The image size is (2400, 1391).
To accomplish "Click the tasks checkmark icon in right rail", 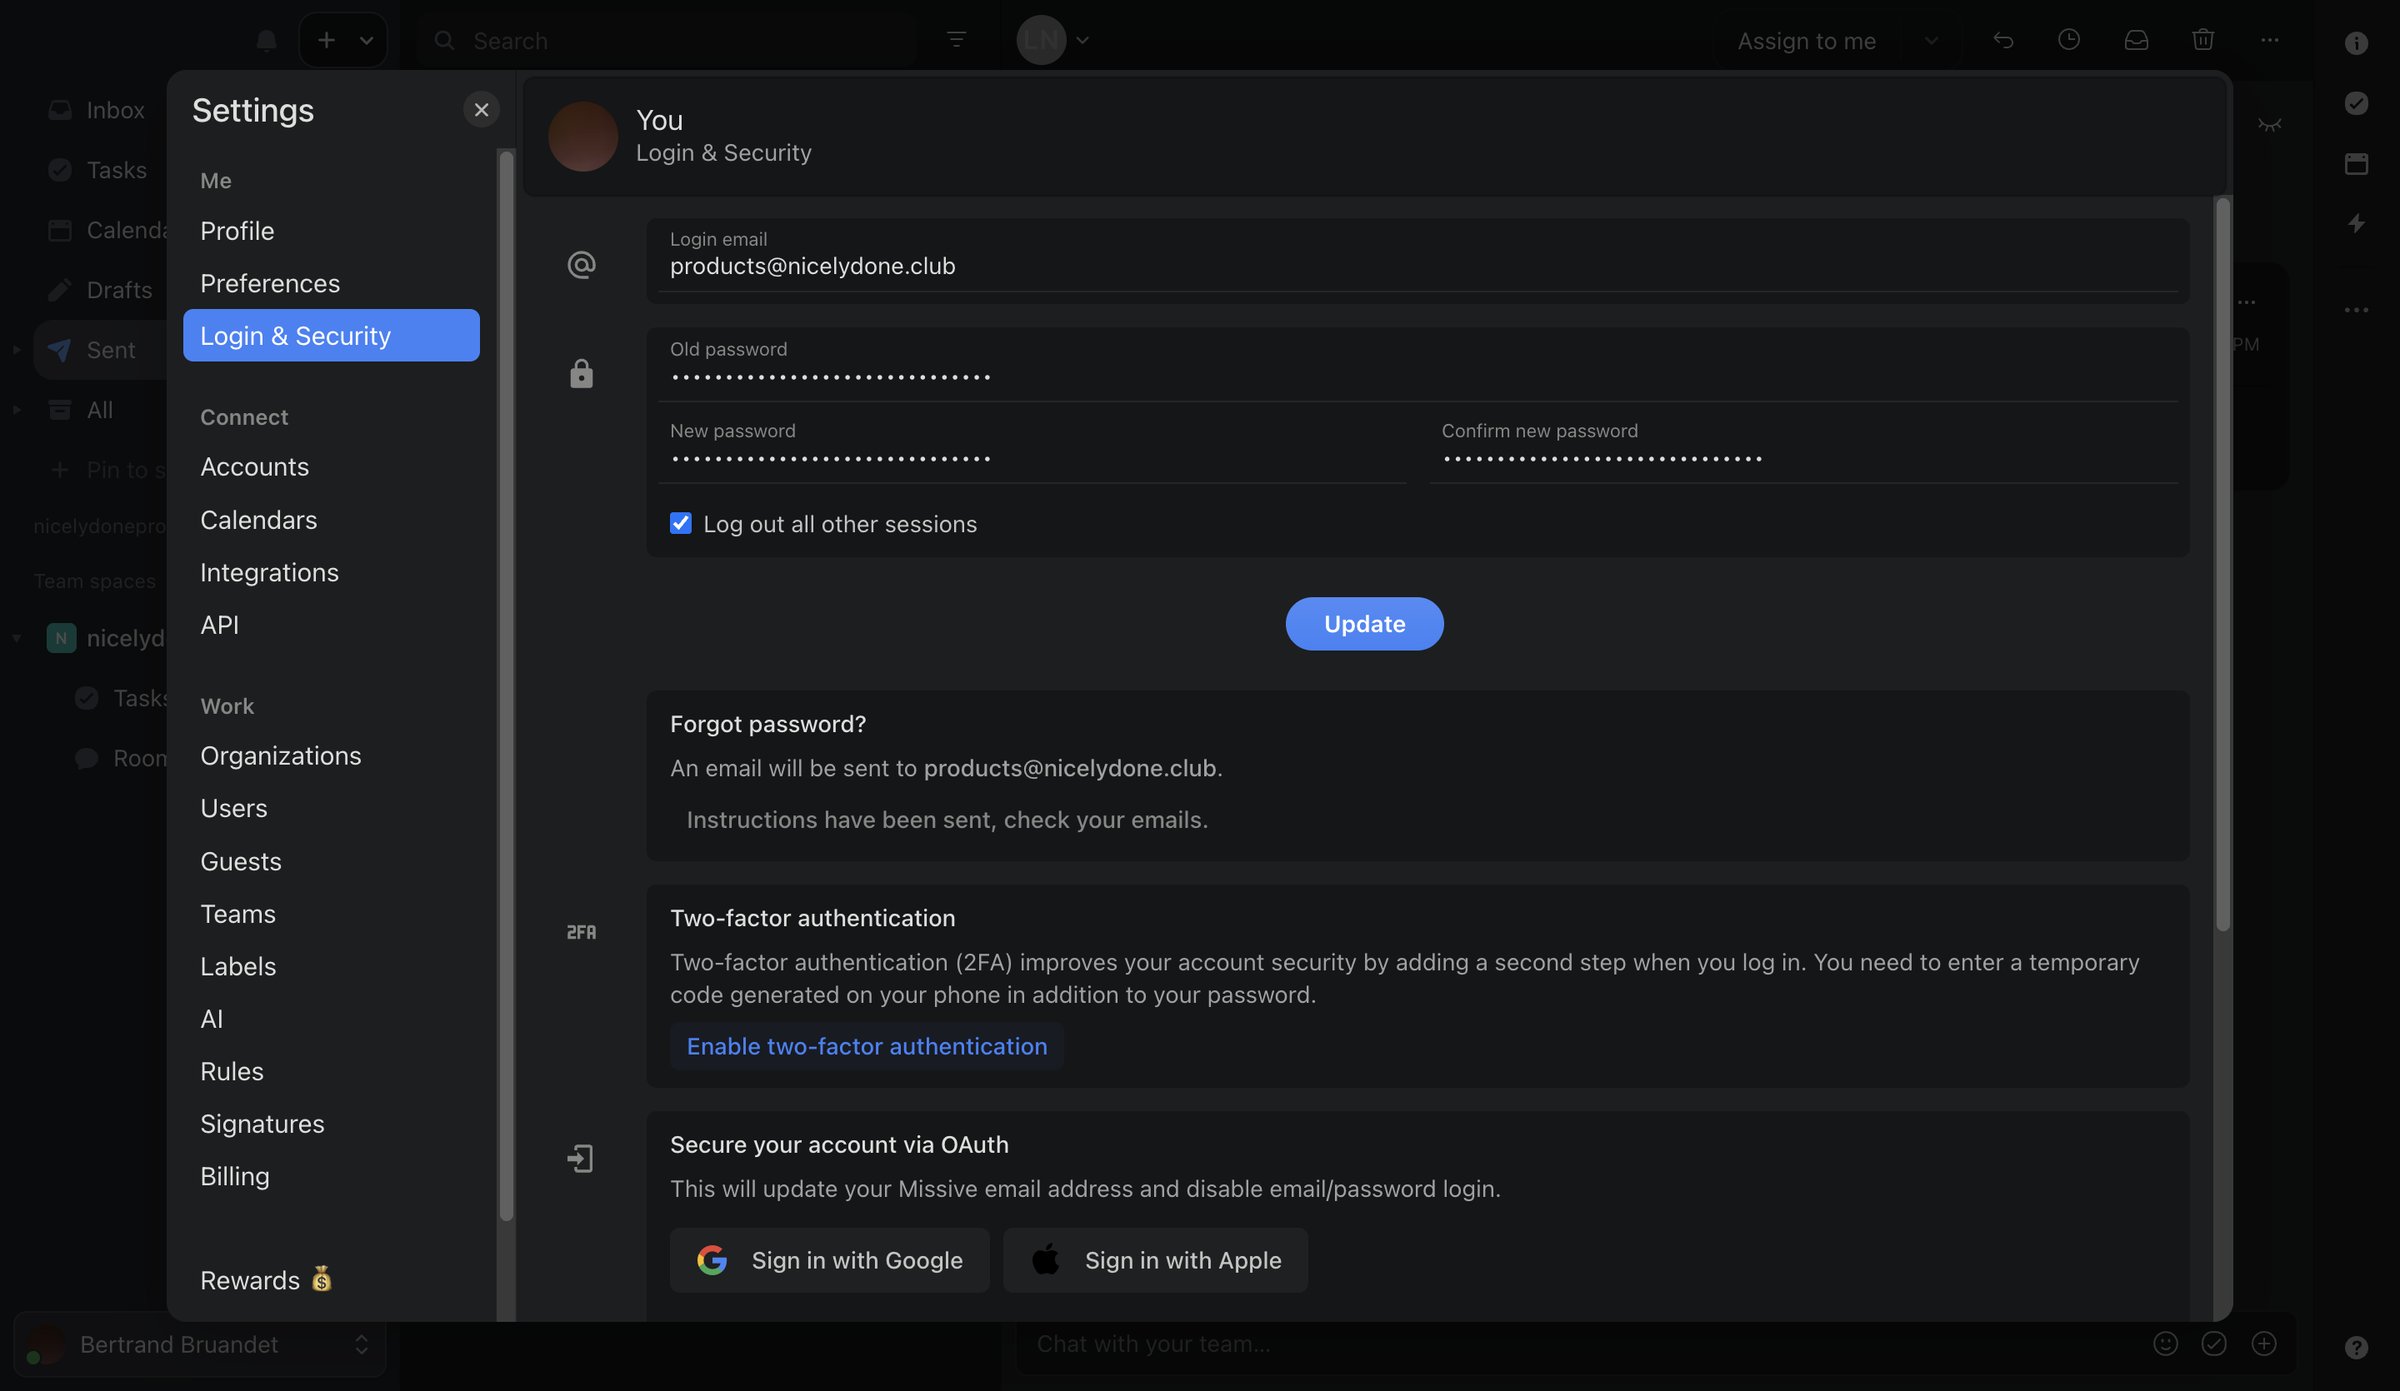I will click(x=2357, y=103).
